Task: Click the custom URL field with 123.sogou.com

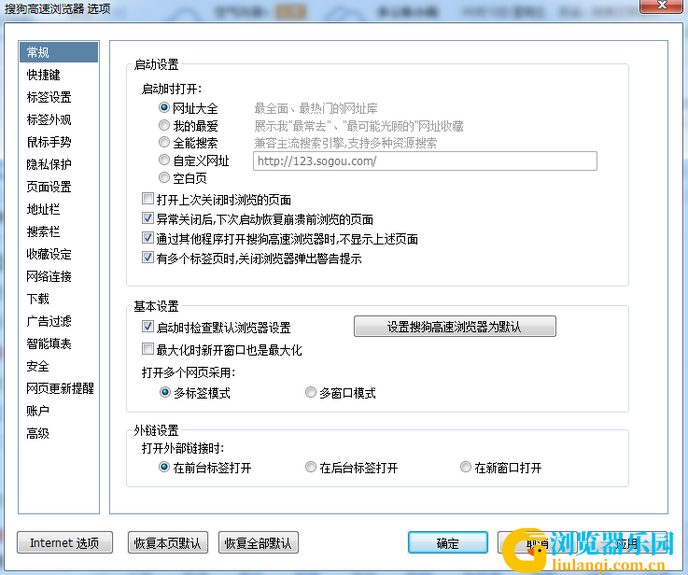Action: (425, 161)
